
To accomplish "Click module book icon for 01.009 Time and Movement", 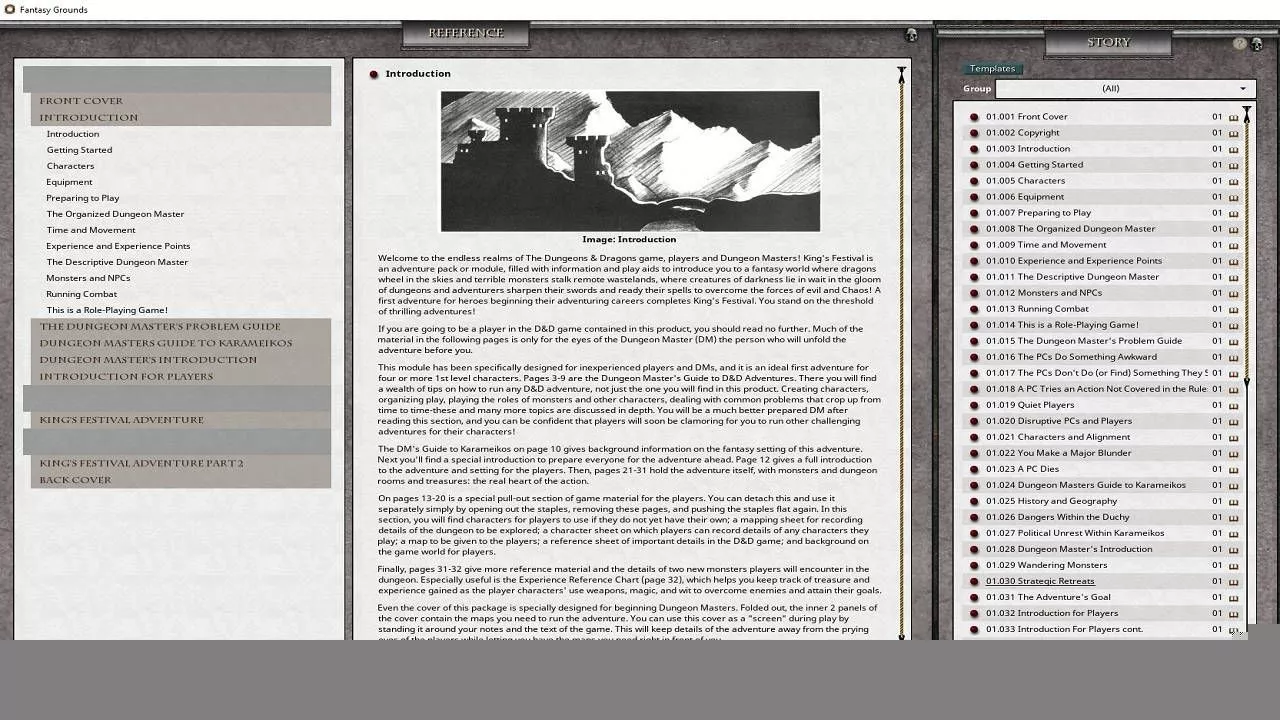I will [1233, 245].
